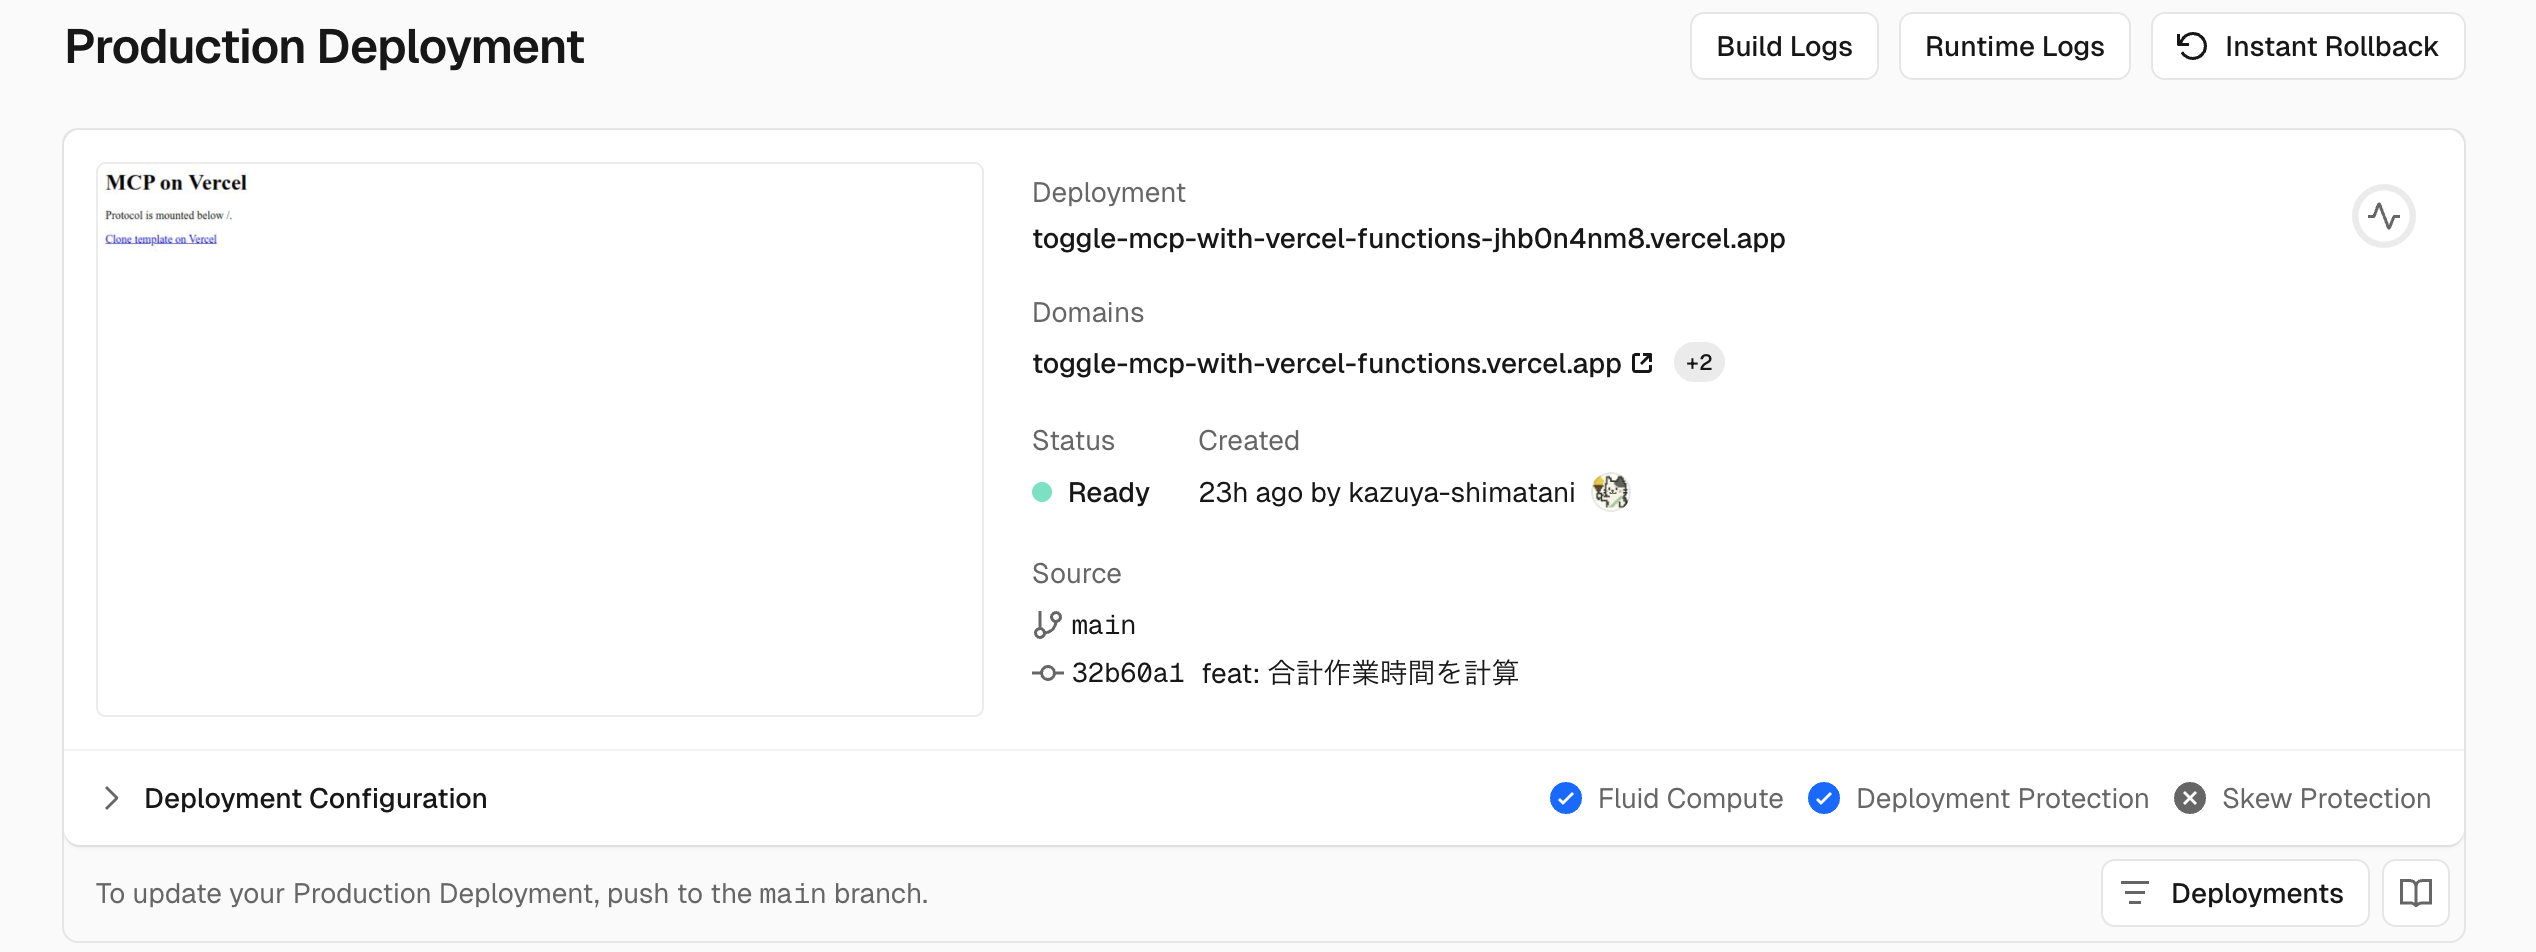Image resolution: width=2536 pixels, height=952 pixels.
Task: Click the Fluid Compute check icon
Action: click(x=1565, y=798)
